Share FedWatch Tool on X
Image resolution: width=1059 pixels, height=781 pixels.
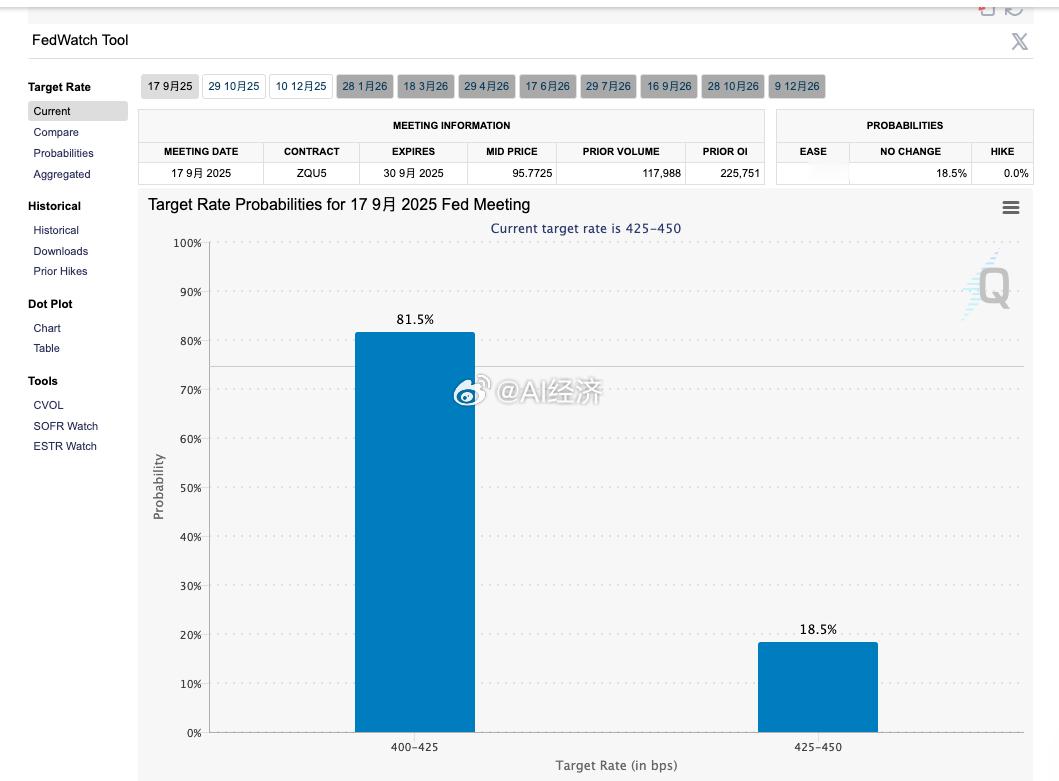(1019, 41)
